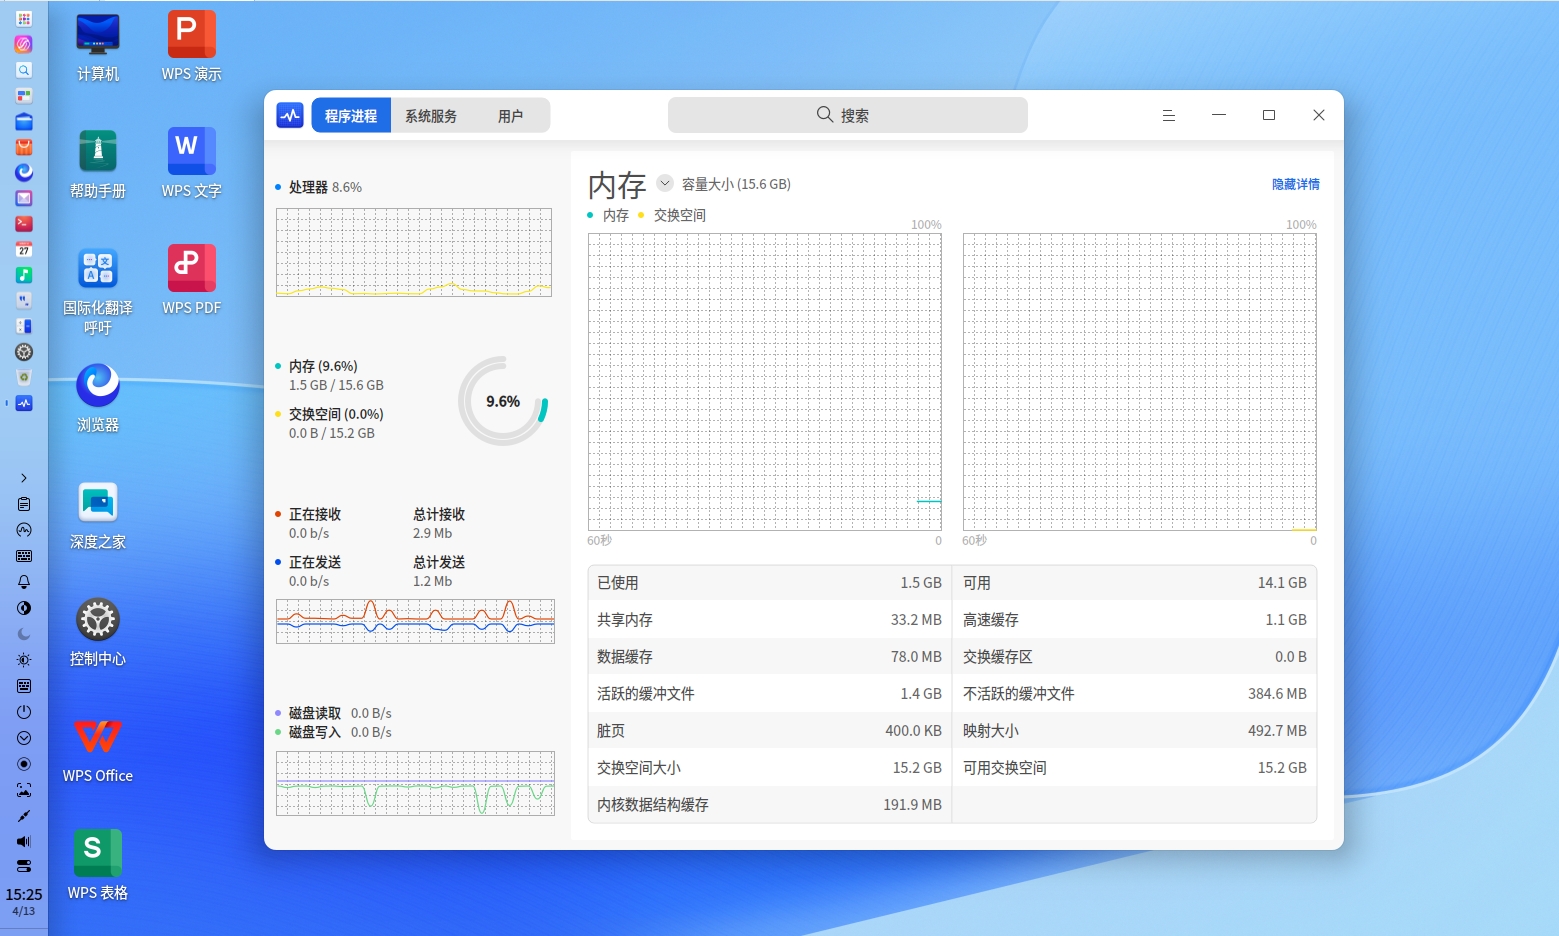Screen dimensions: 1559x936
Task: Toggle the dark mode moon tray icon
Action: click(24, 634)
